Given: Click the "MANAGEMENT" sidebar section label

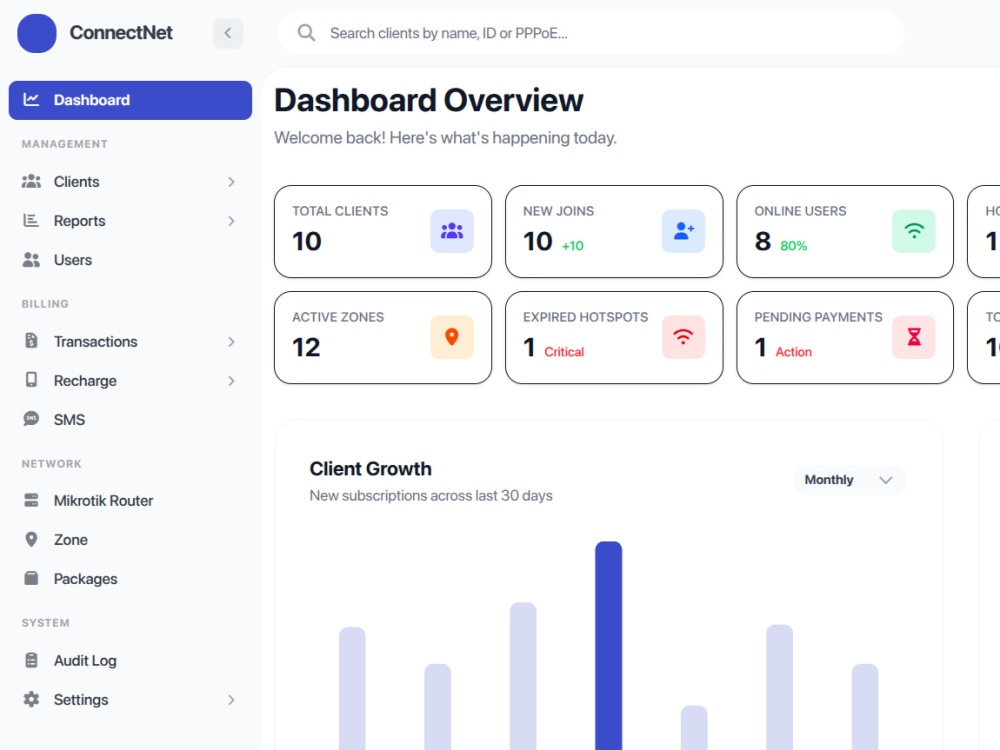Looking at the screenshot, I should point(64,144).
